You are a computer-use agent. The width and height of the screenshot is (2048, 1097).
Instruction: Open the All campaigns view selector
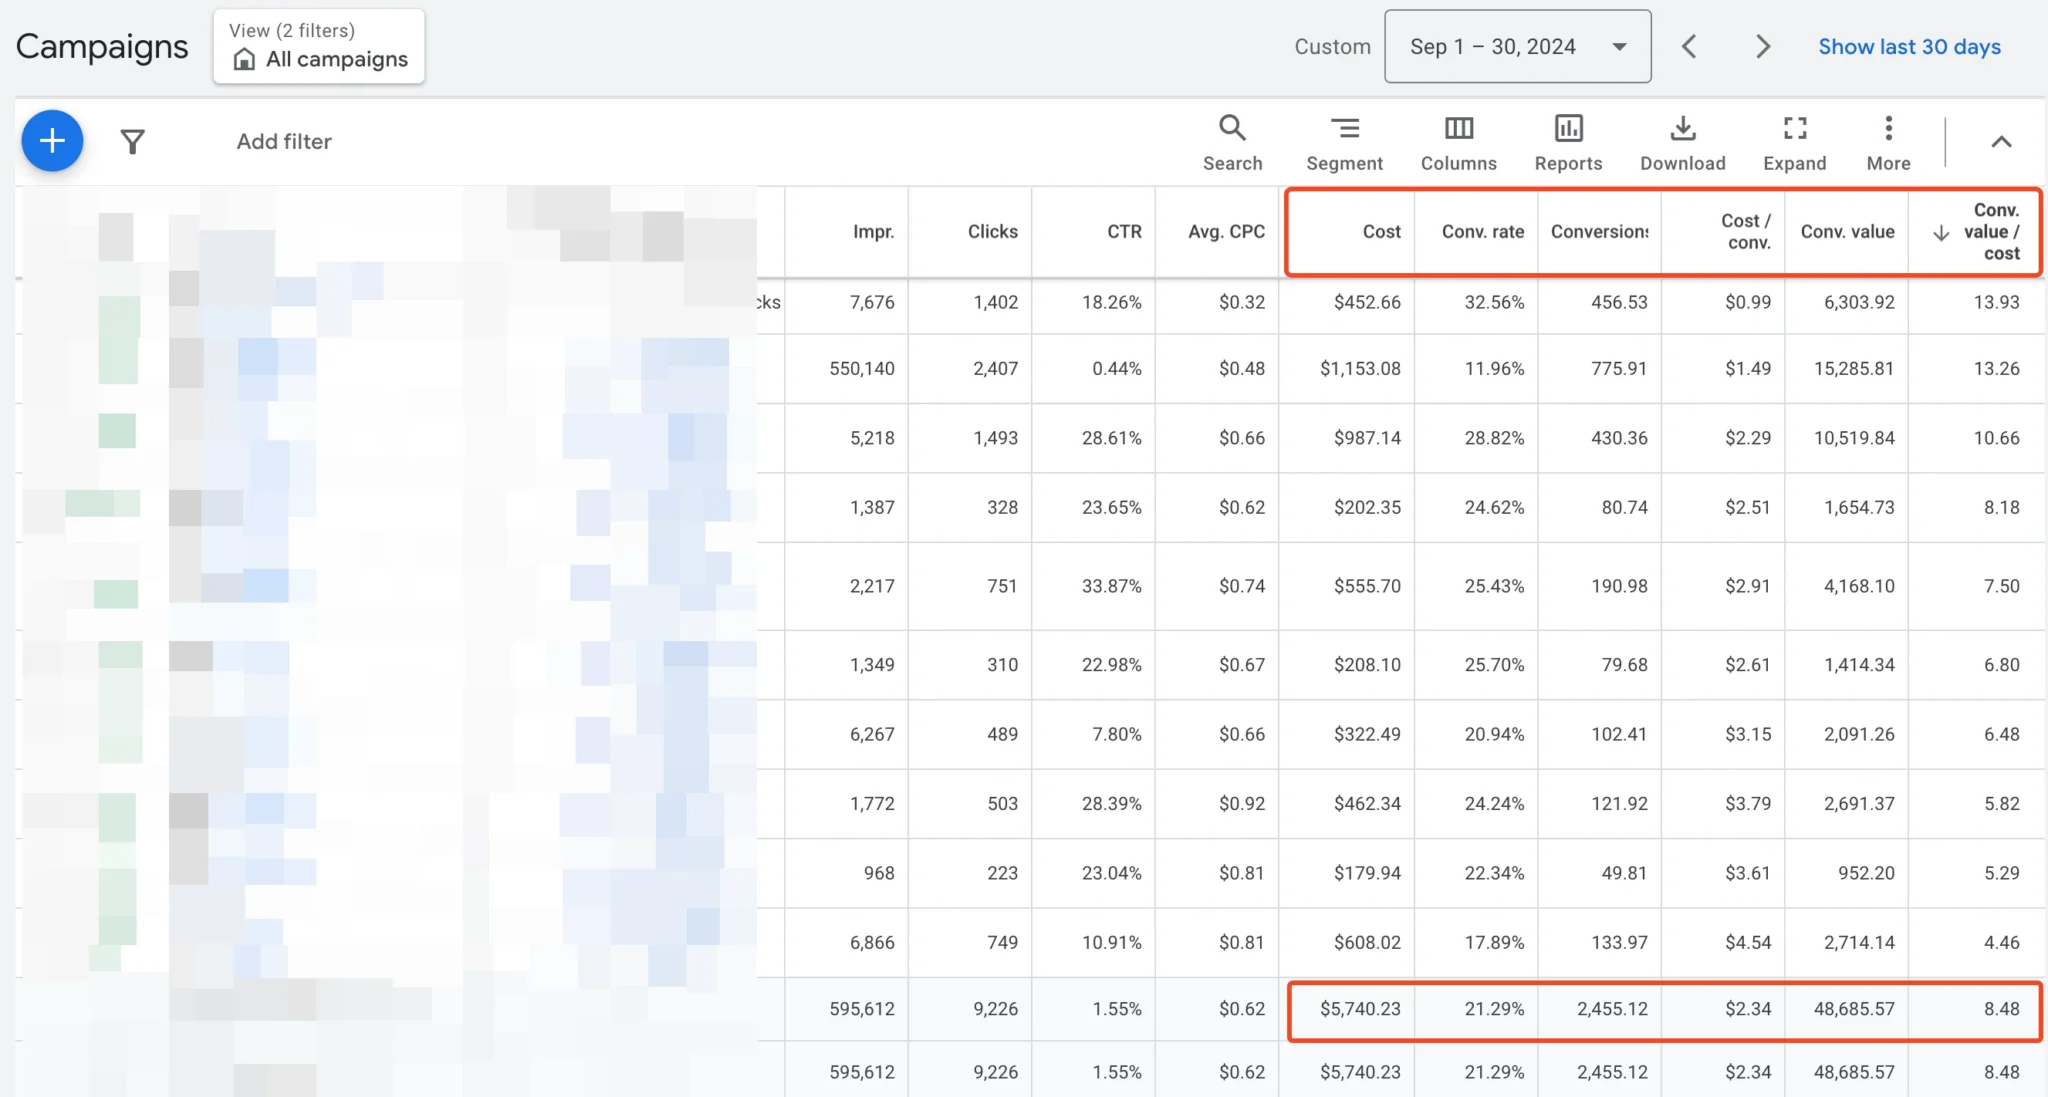pos(319,47)
